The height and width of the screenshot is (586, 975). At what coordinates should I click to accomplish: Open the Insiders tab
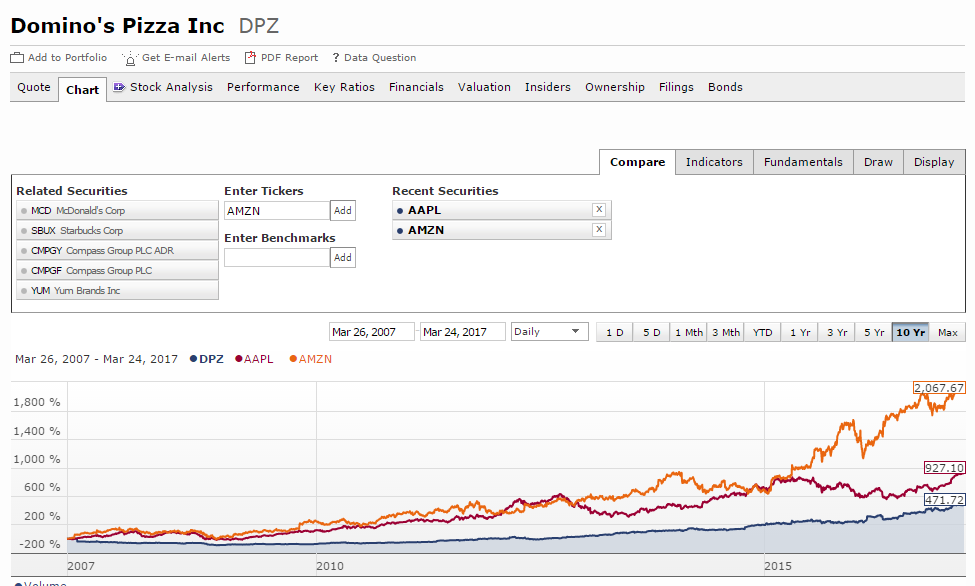(x=548, y=87)
